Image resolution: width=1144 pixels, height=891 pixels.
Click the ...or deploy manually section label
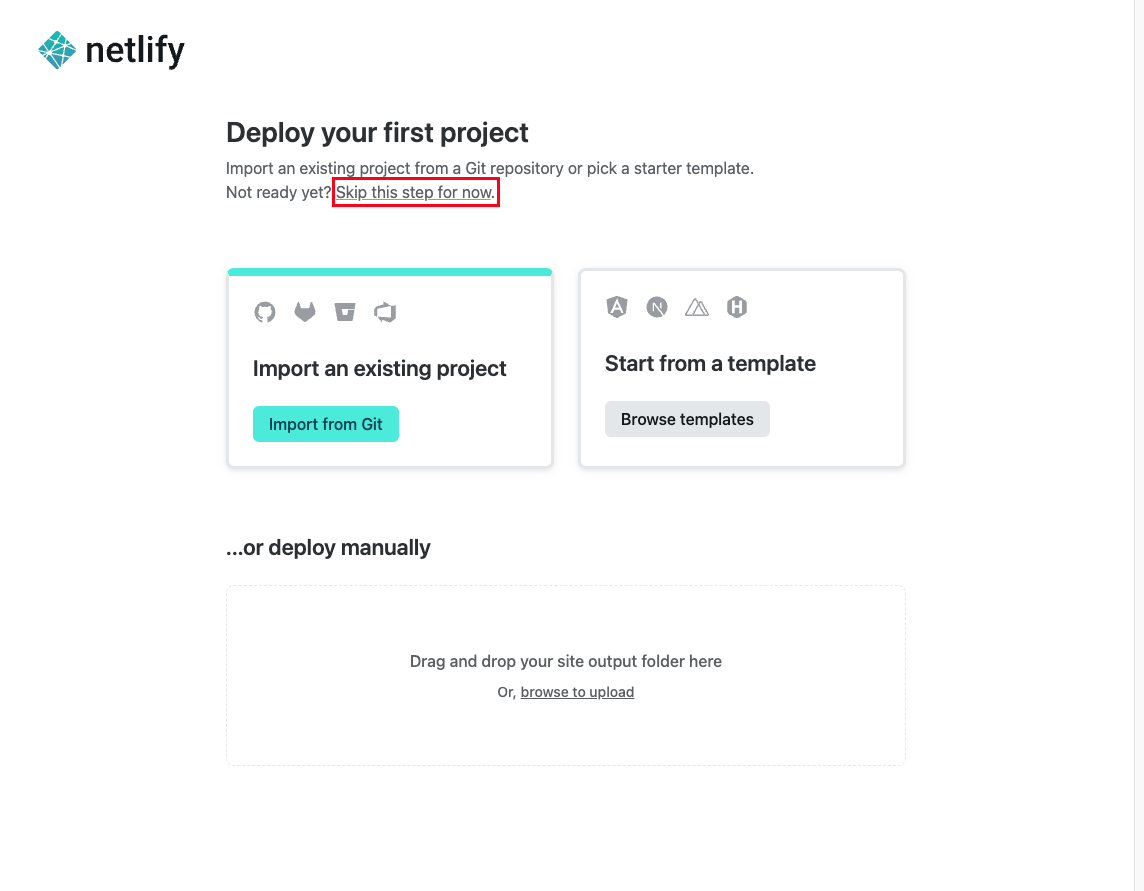[x=328, y=547]
